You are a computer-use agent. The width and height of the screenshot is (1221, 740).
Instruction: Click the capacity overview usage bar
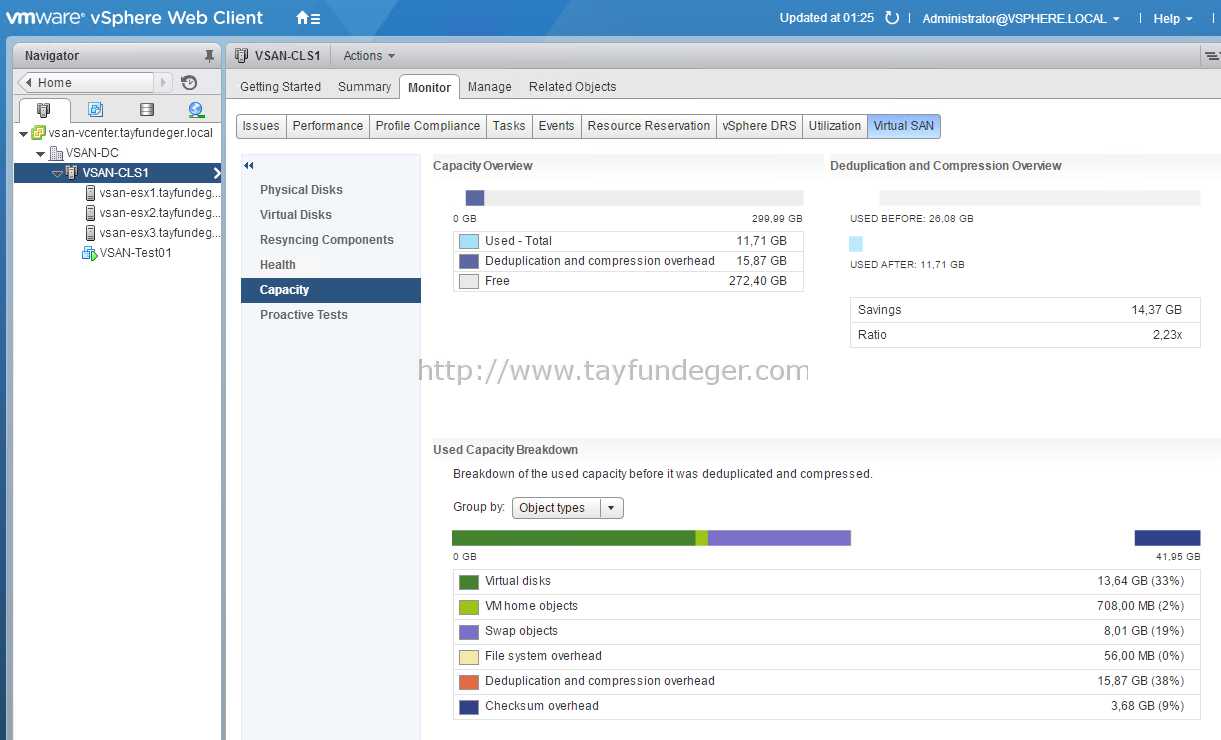point(634,198)
